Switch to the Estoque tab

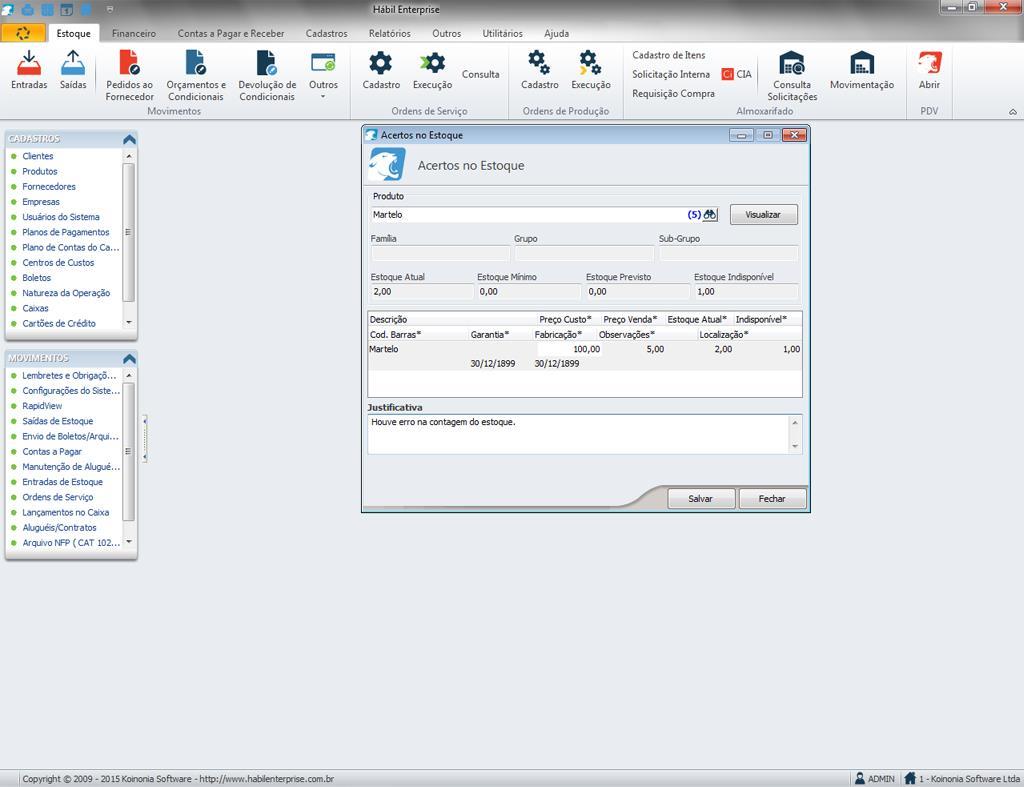point(73,33)
